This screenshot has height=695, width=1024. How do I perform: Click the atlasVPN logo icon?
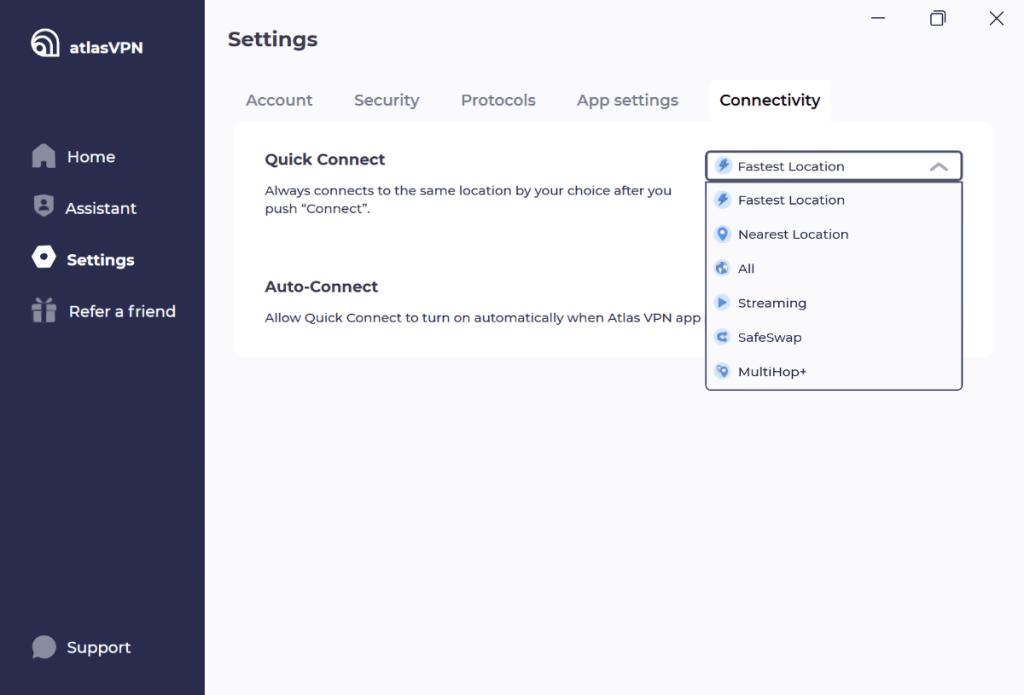(x=45, y=43)
